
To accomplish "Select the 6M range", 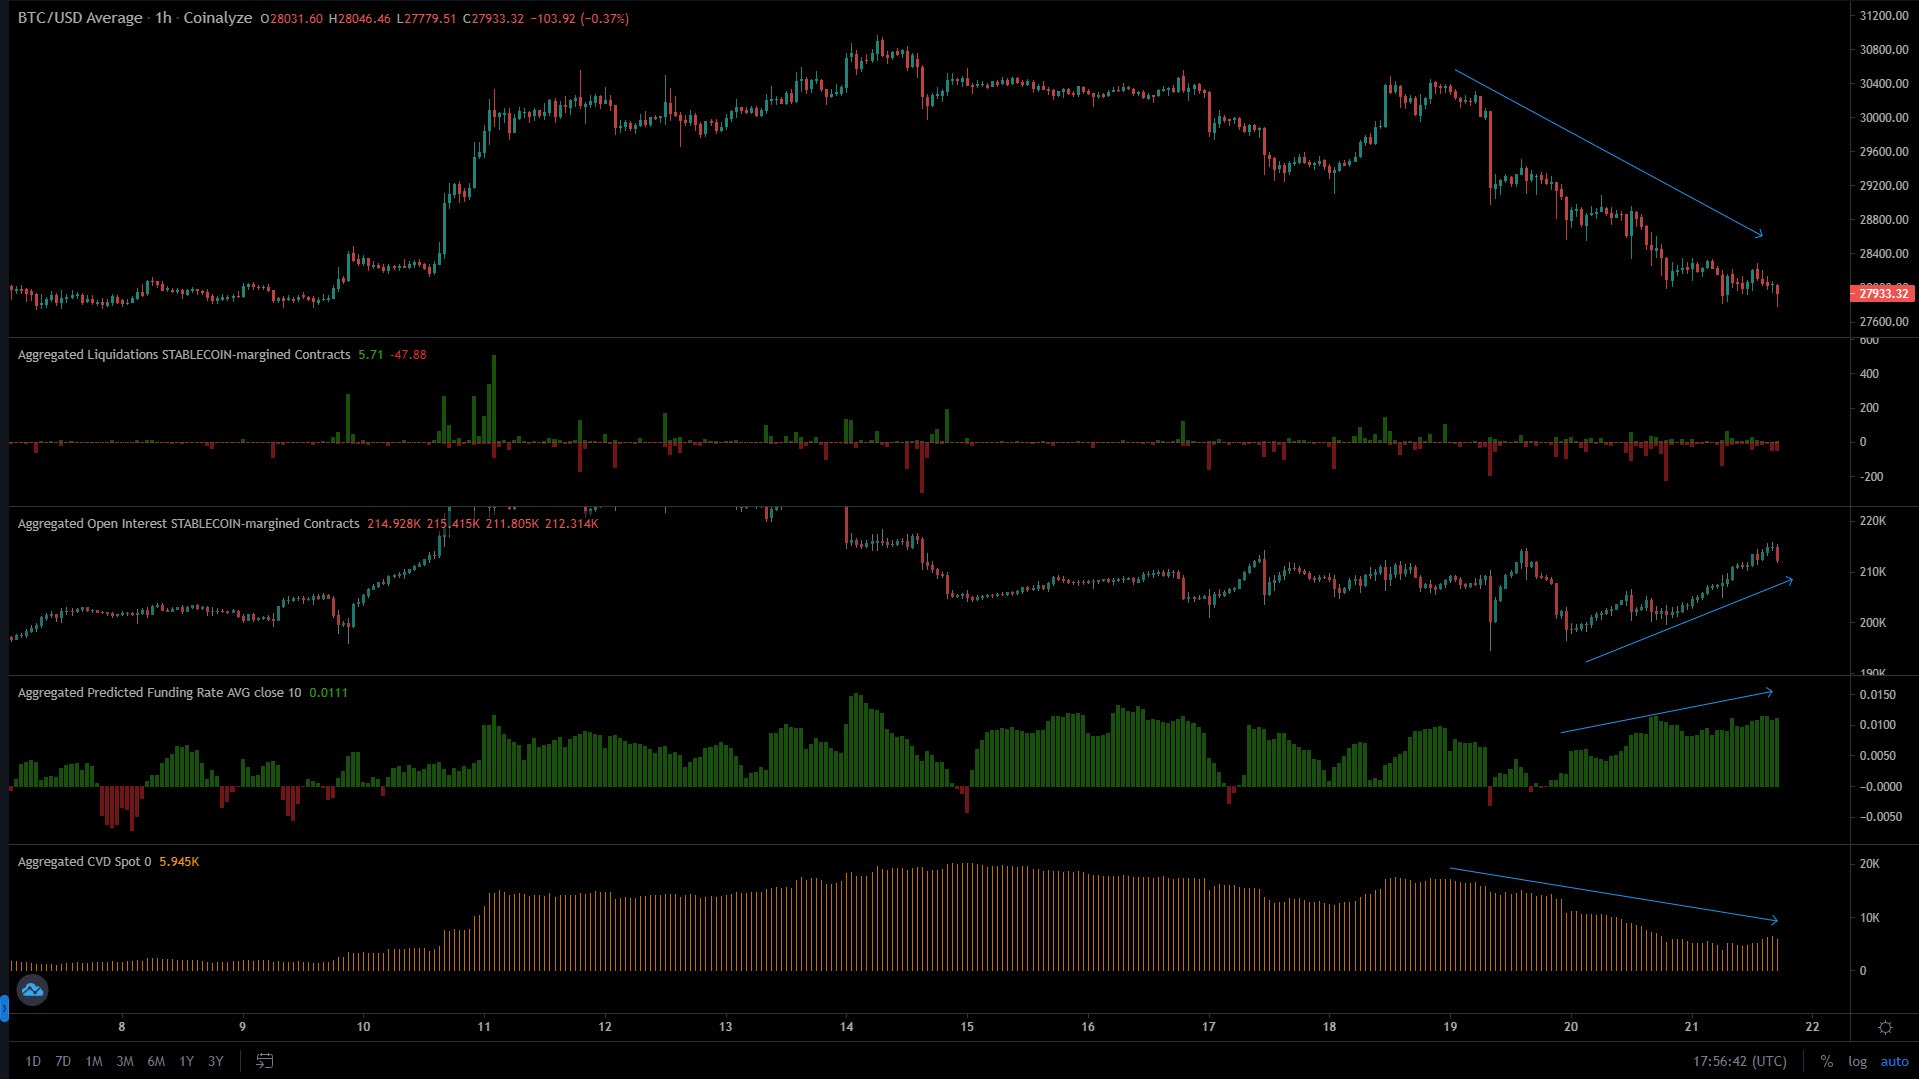I will click(155, 1061).
